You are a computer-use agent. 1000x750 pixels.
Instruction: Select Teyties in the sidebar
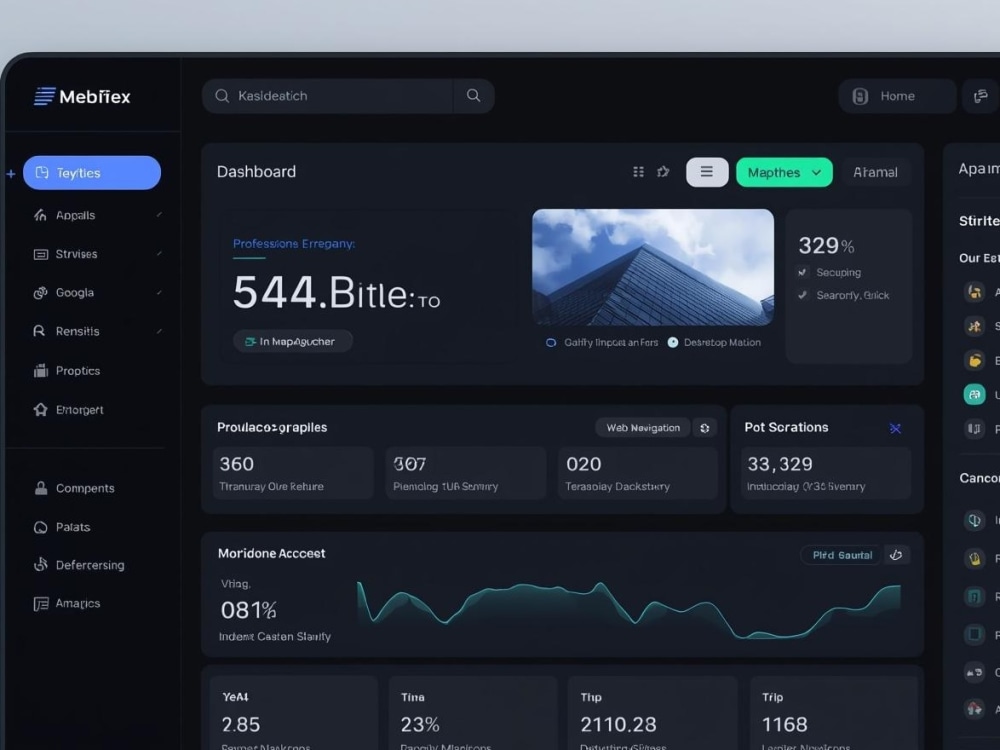[x=92, y=173]
